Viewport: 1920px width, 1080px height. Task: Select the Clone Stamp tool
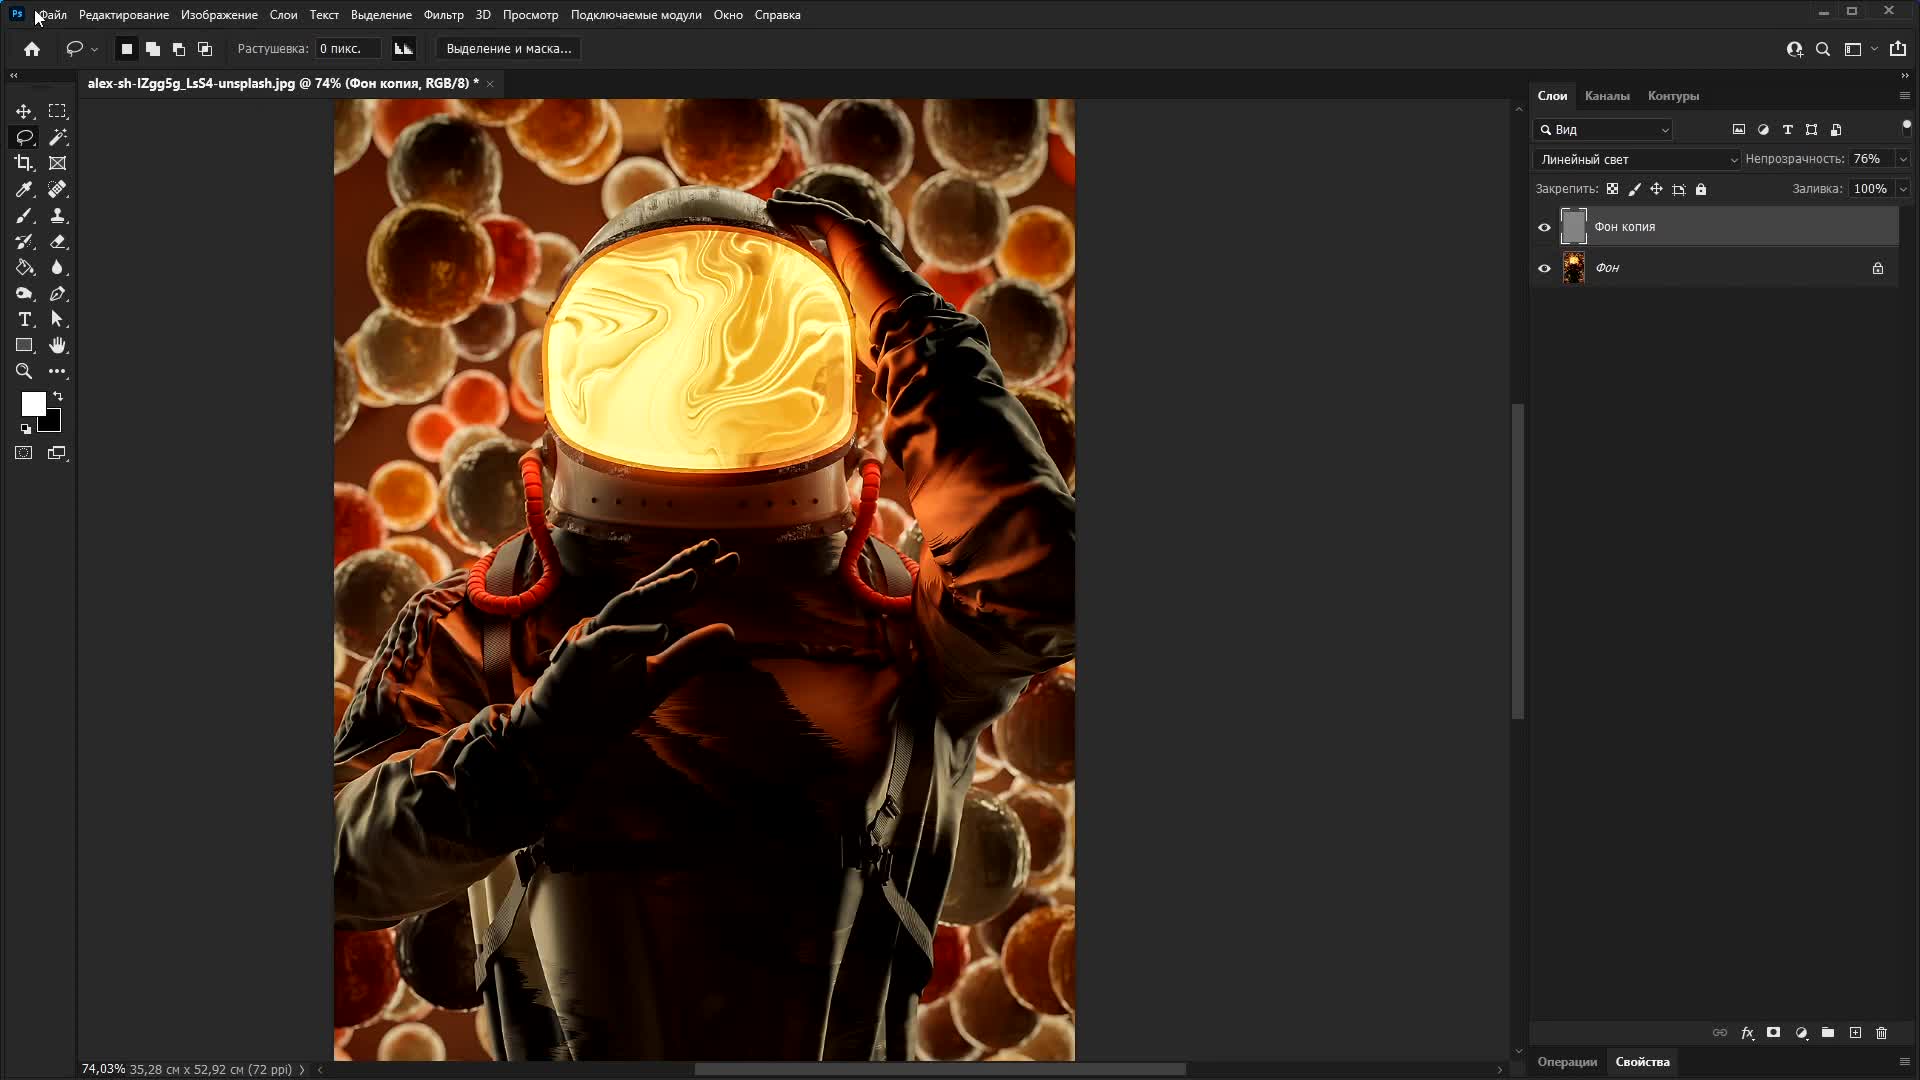(58, 215)
